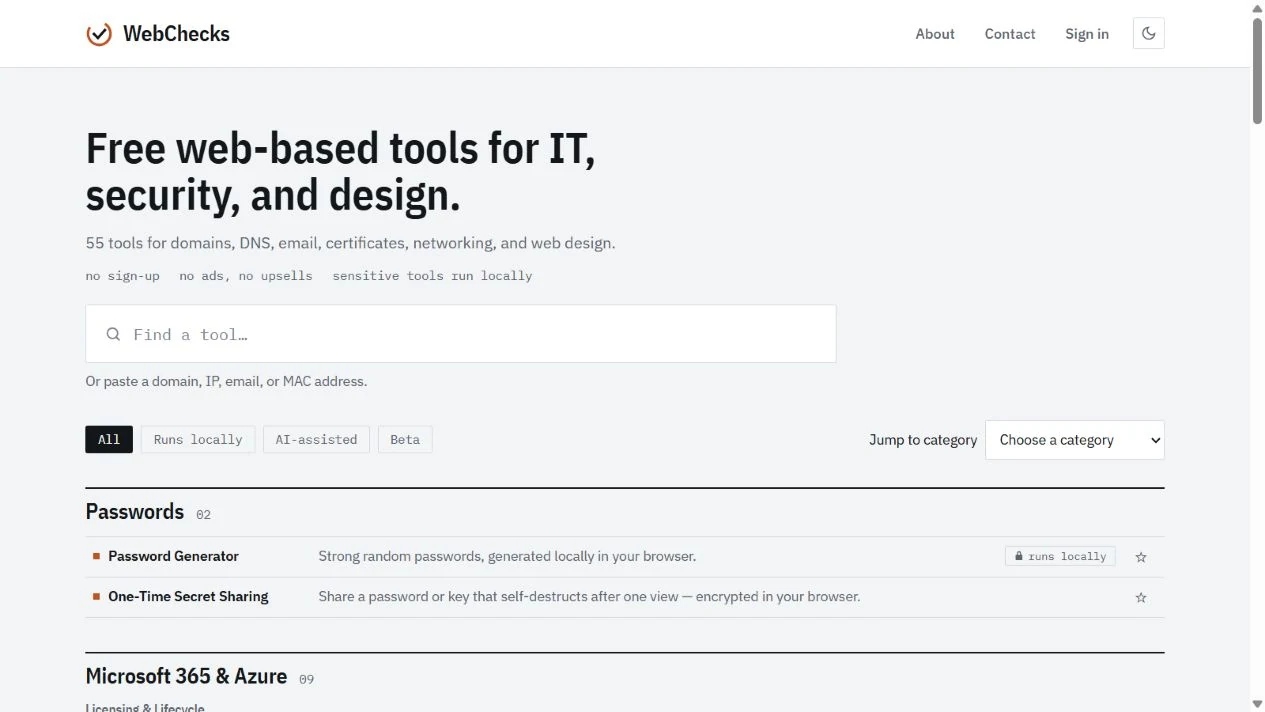Toggle the AI-assisted filter chip
This screenshot has width=1265, height=712.
[316, 439]
